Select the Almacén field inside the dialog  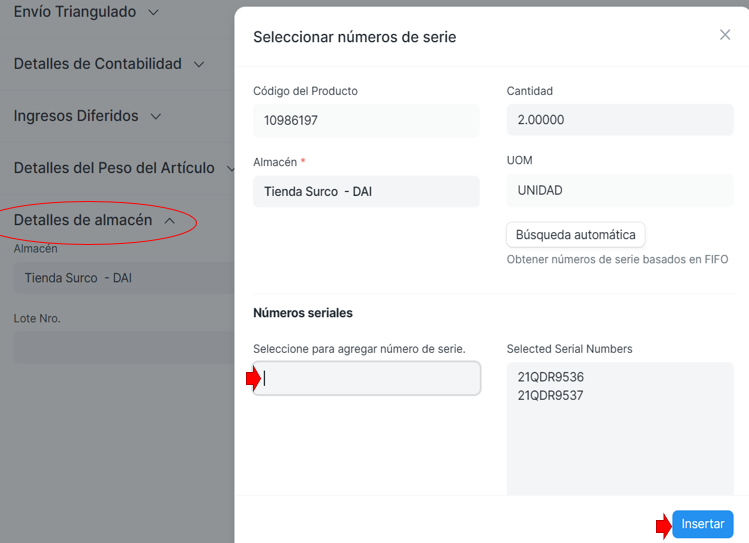point(366,191)
